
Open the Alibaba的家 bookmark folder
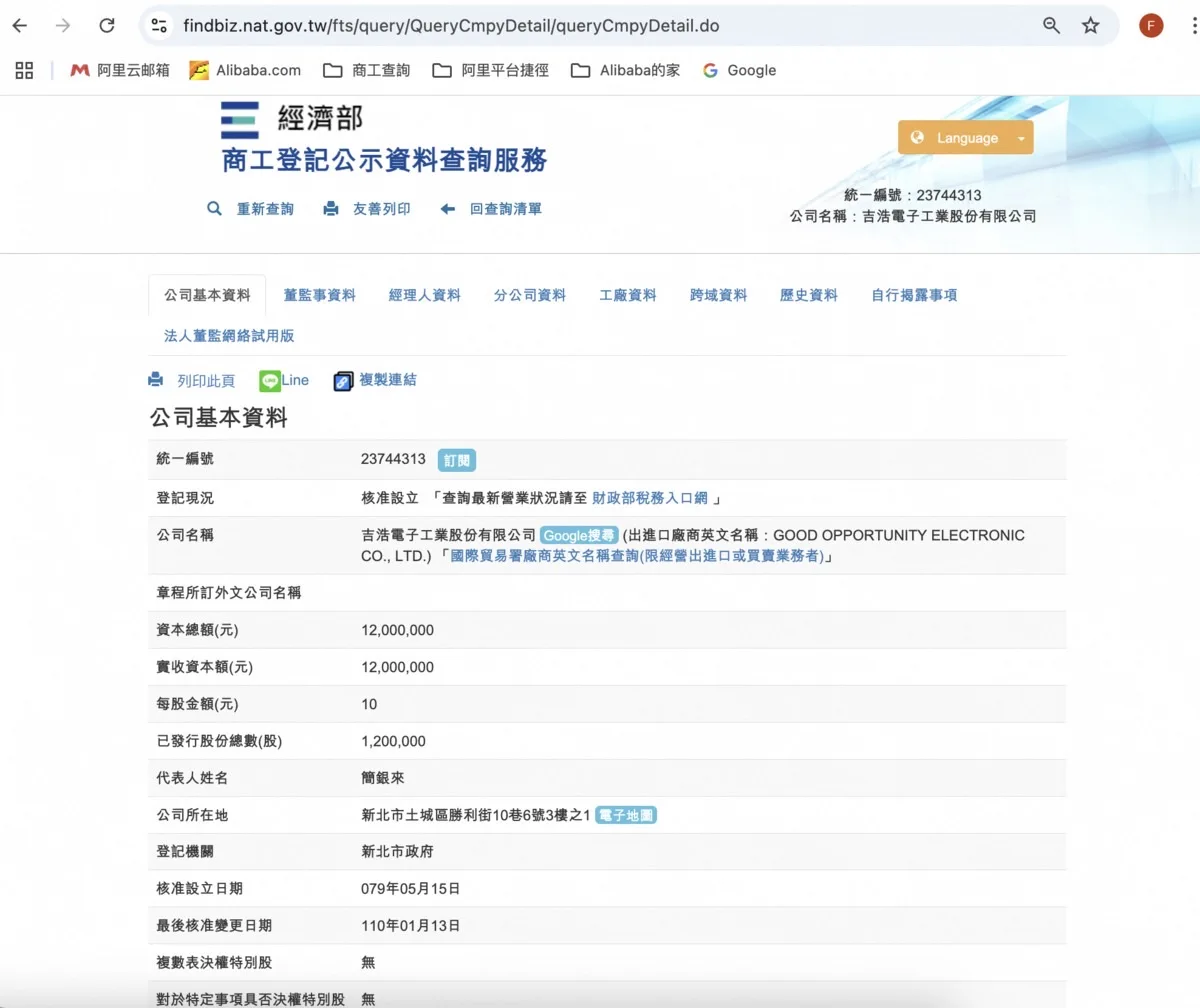coord(625,70)
